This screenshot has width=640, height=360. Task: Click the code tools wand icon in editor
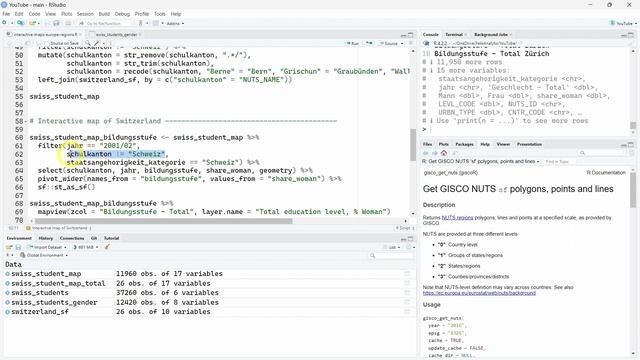(x=97, y=43)
